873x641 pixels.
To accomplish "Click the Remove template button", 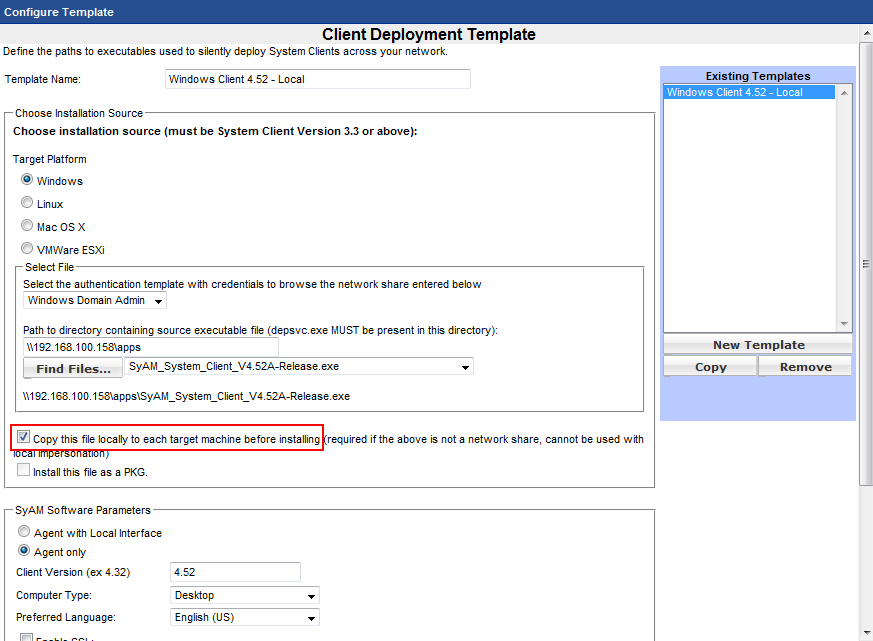I will pos(805,367).
